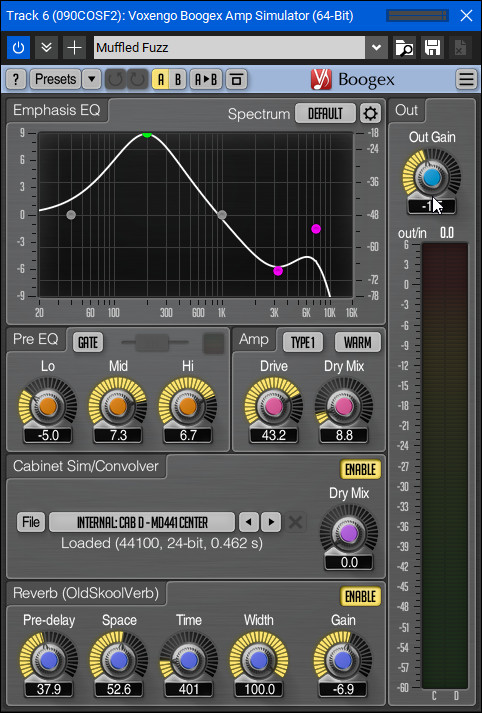Select the magenta EQ point near 3K
Viewport: 482px width, 713px height.
click(x=278, y=271)
